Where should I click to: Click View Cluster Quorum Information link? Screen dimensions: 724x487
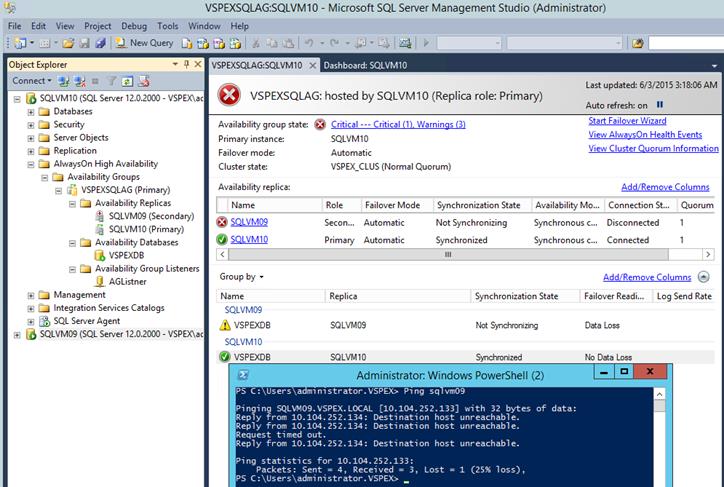point(653,148)
